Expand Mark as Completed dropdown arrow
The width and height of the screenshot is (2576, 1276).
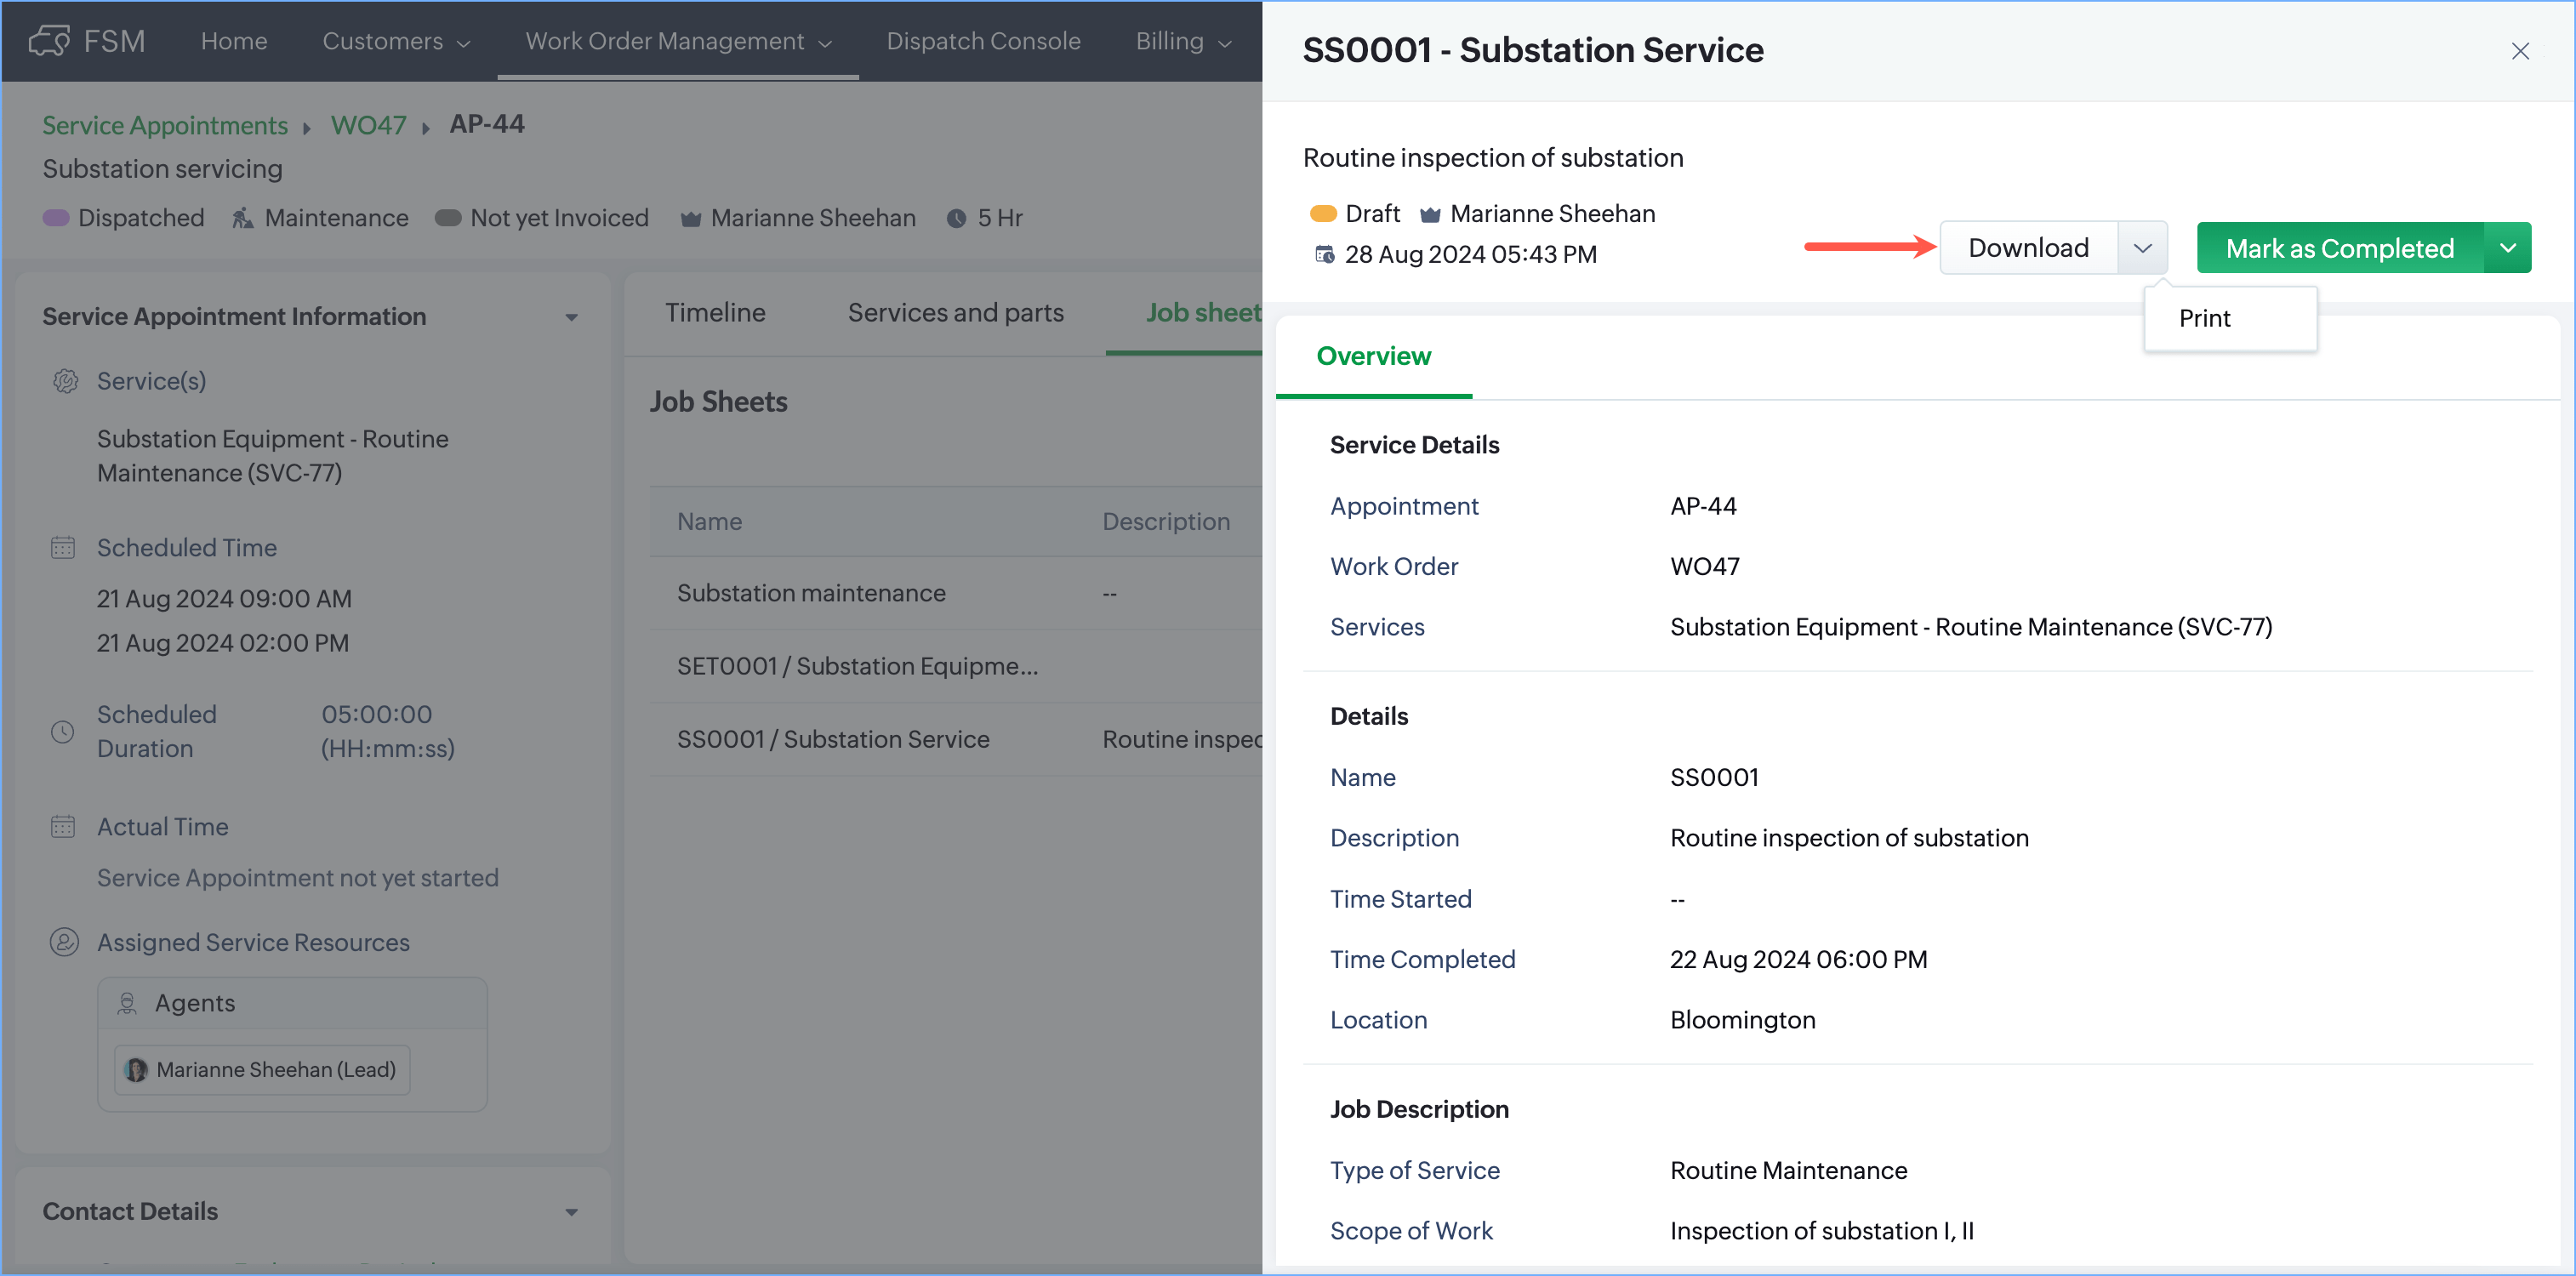click(x=2507, y=248)
